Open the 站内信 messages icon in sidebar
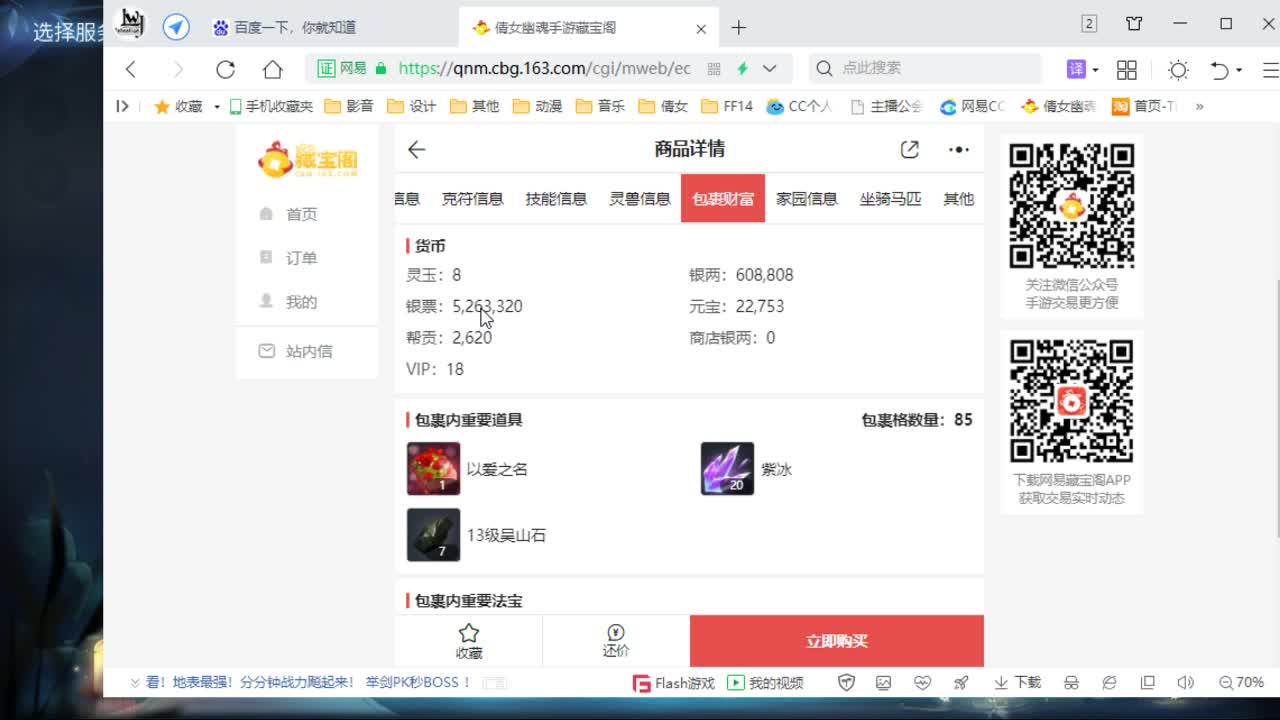This screenshot has width=1280, height=720. click(x=266, y=351)
